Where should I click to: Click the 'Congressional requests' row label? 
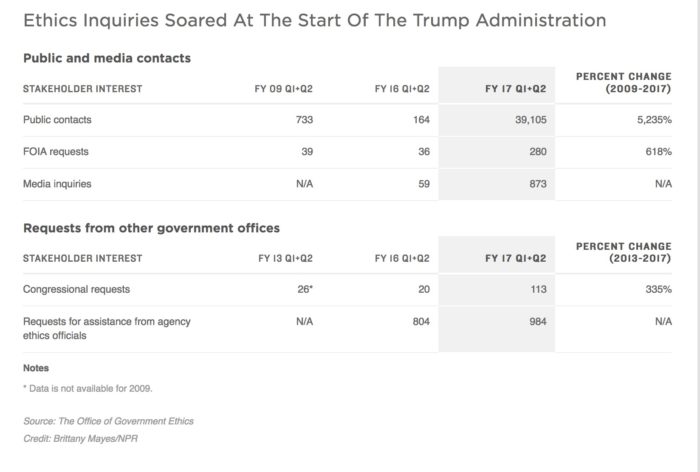click(x=75, y=289)
